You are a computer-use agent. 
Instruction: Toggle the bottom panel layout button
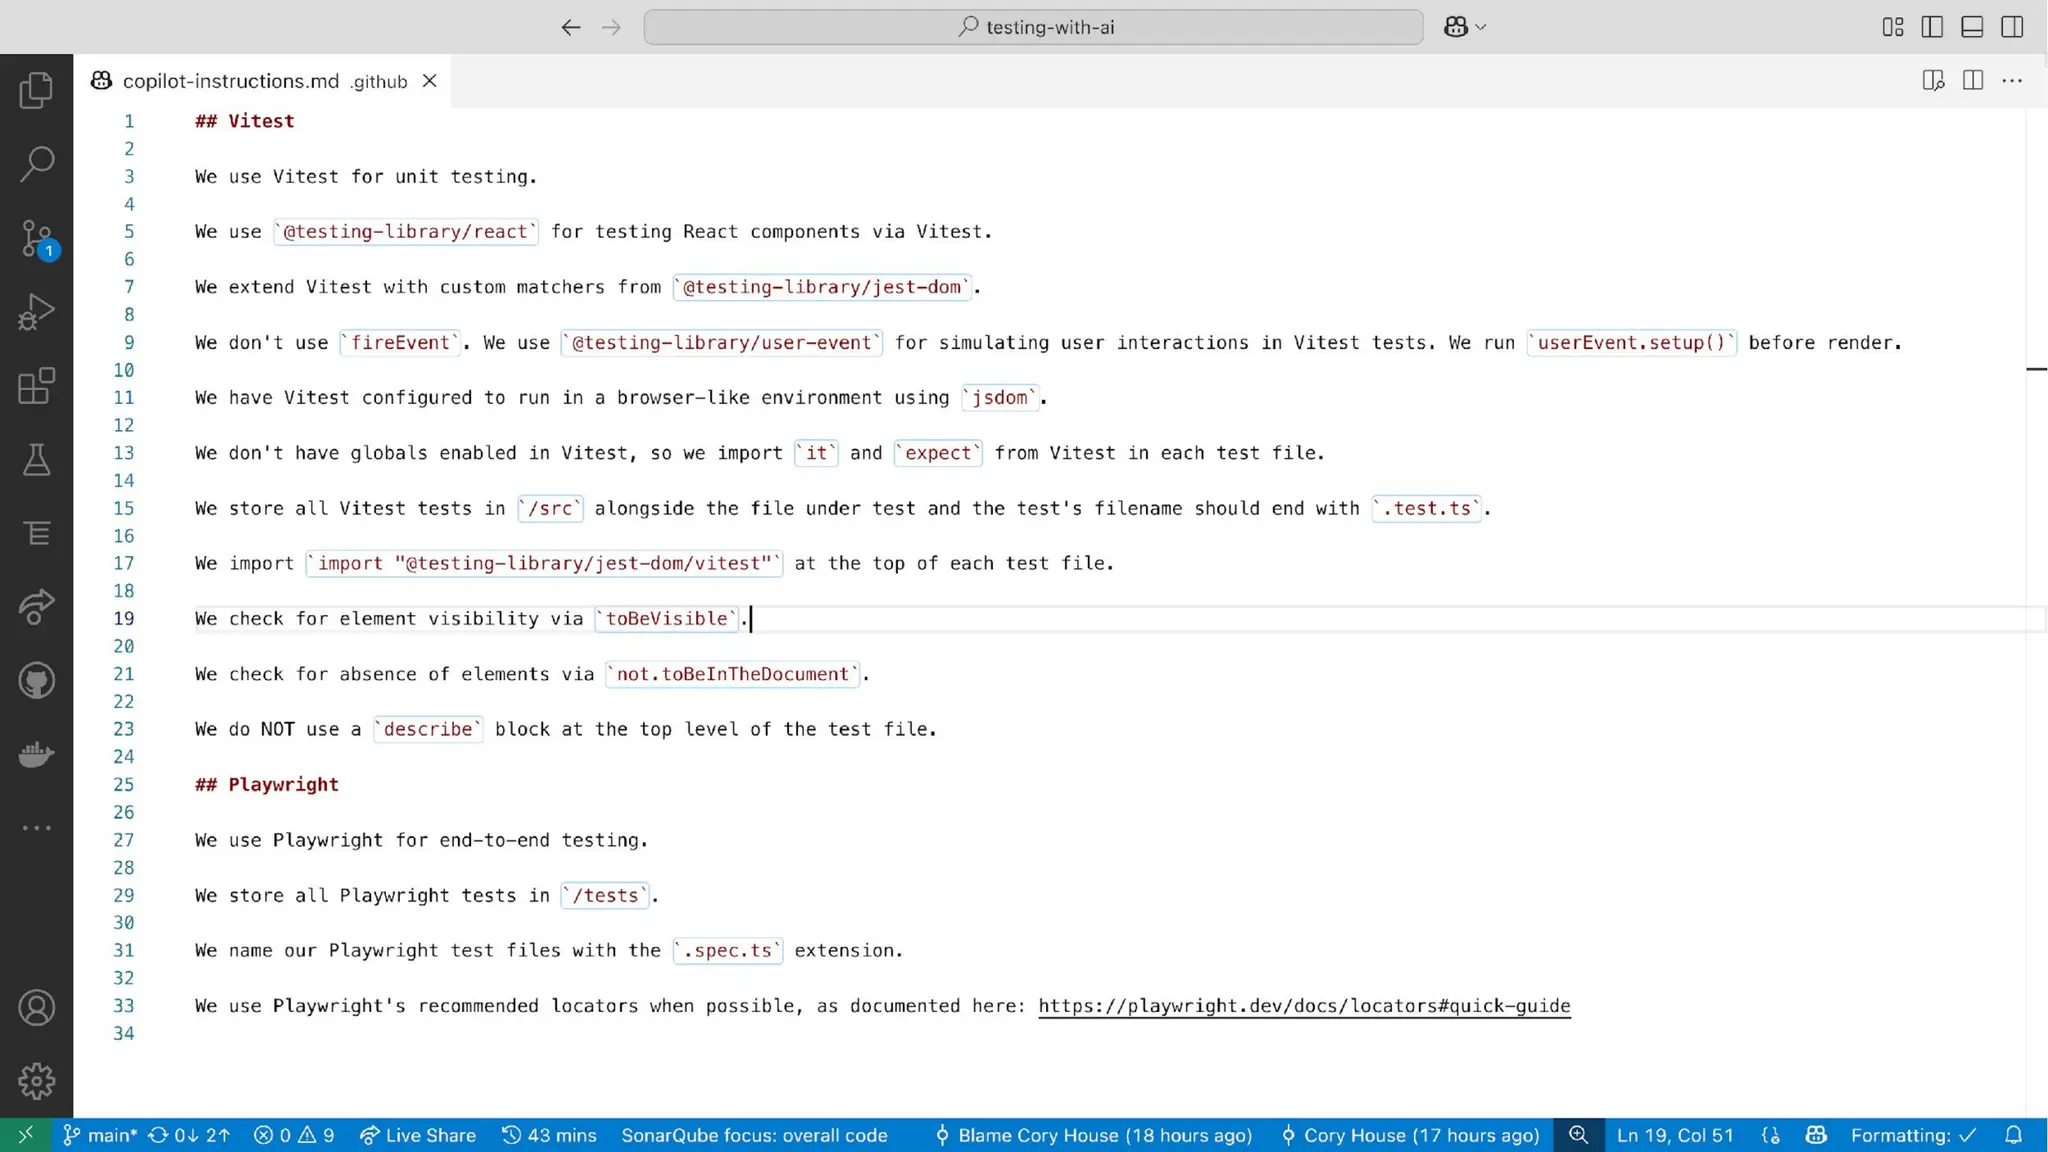[1972, 27]
